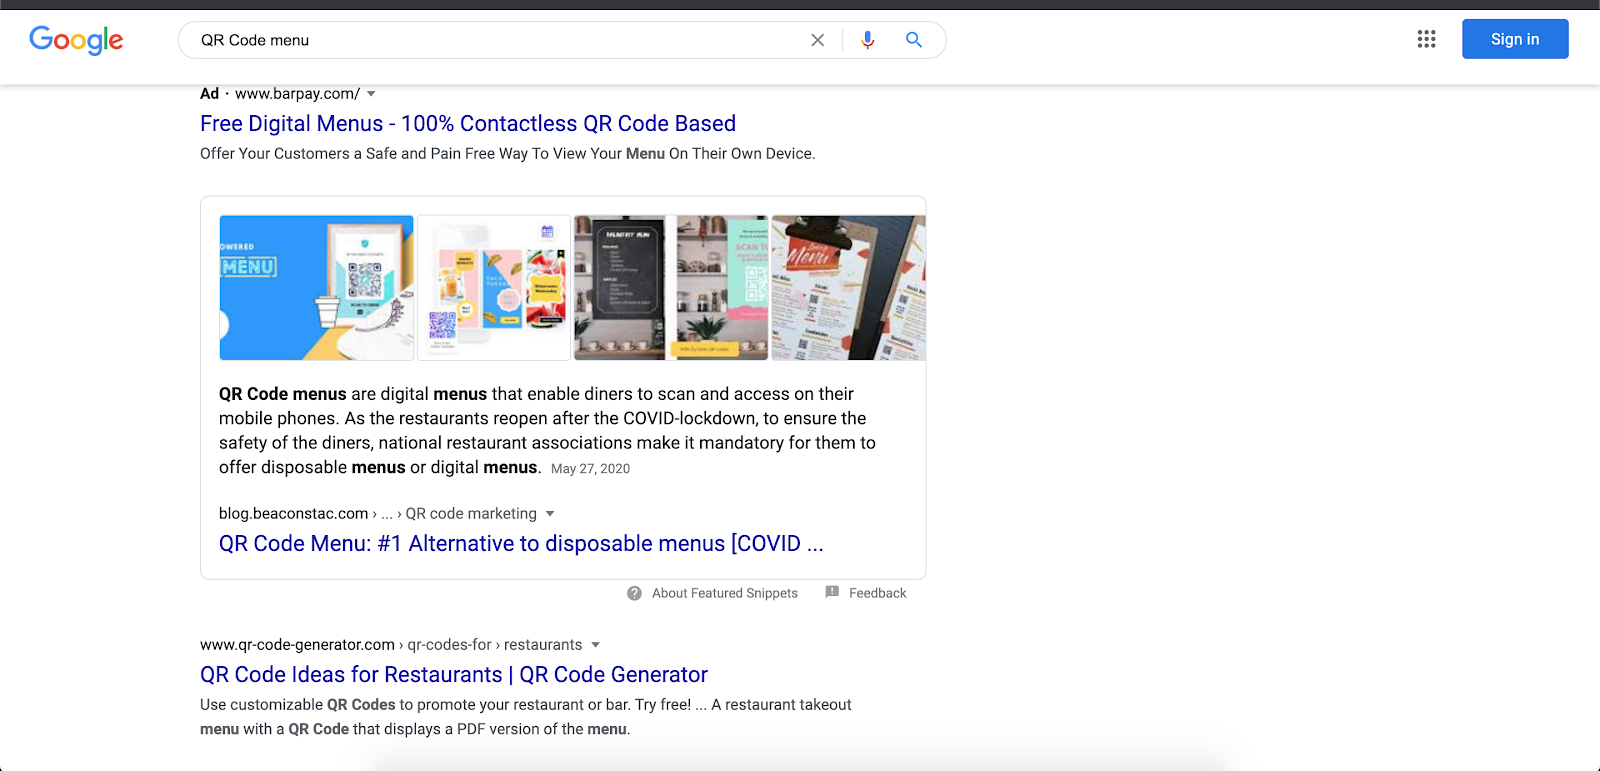Open the qr-code-generator.com result options arrow
The image size is (1600, 771).
(596, 645)
